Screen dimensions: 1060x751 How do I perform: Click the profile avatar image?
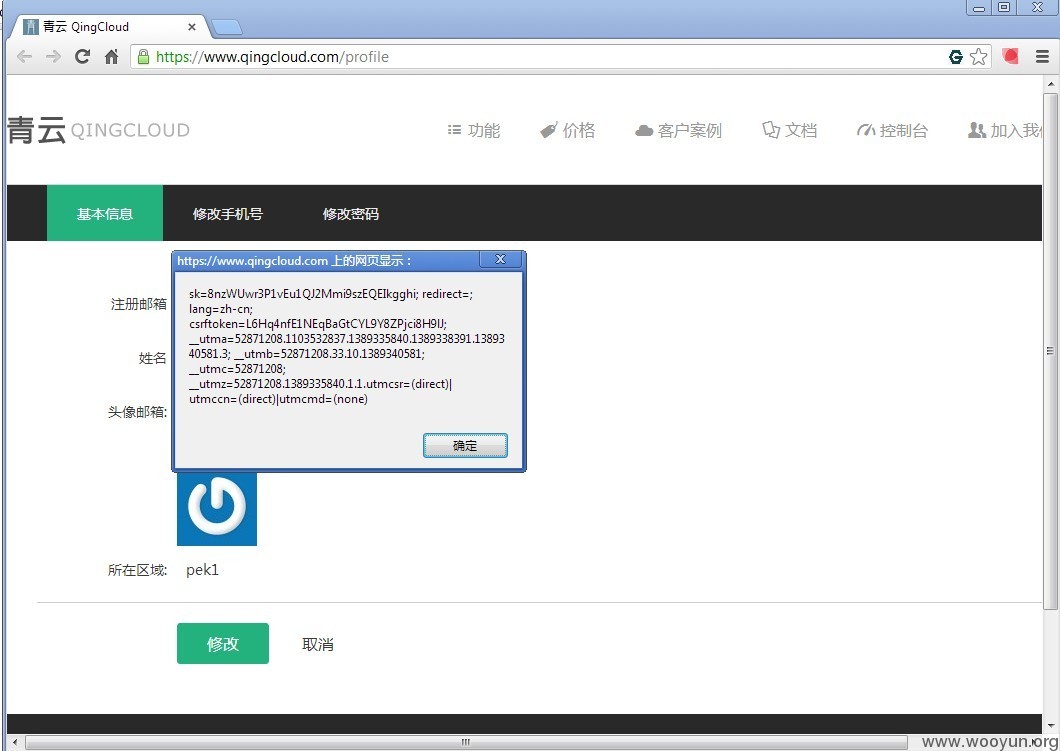tap(217, 508)
